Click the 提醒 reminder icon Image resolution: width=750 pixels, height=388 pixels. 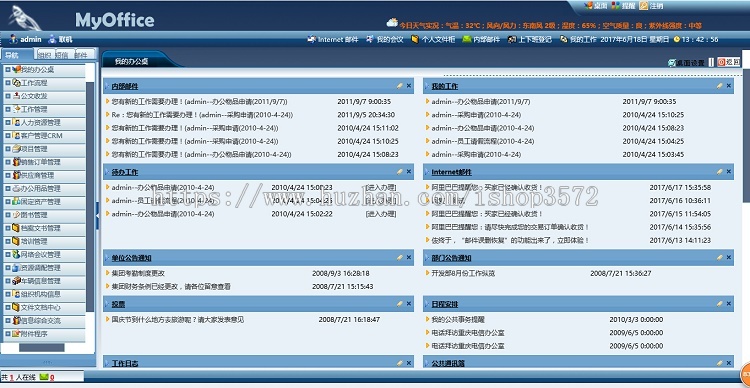point(616,6)
